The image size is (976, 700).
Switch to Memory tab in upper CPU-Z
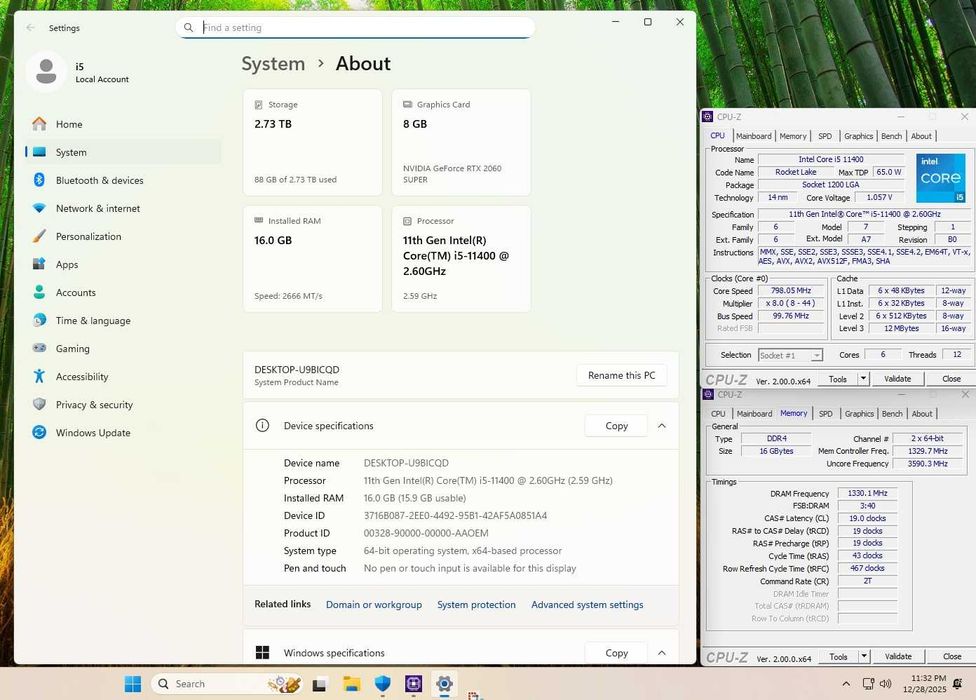(x=792, y=136)
